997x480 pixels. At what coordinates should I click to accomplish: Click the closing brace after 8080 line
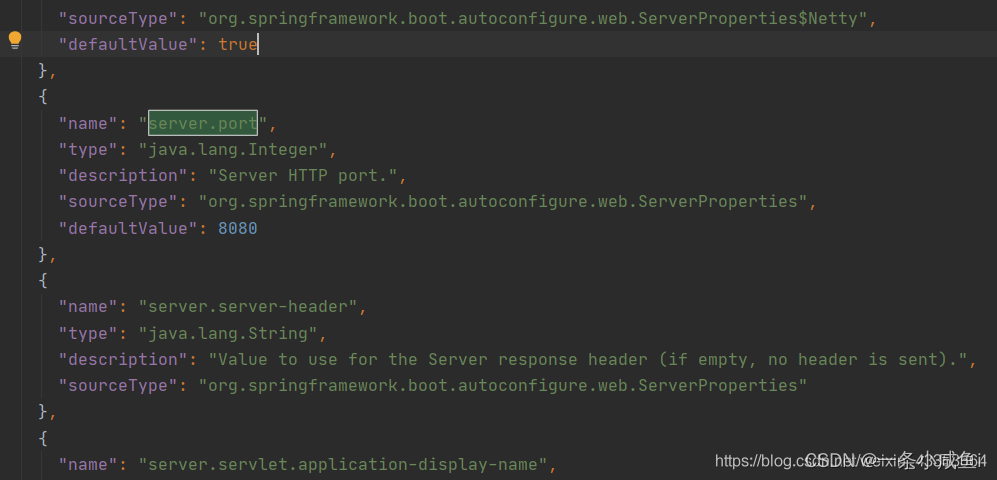point(43,254)
